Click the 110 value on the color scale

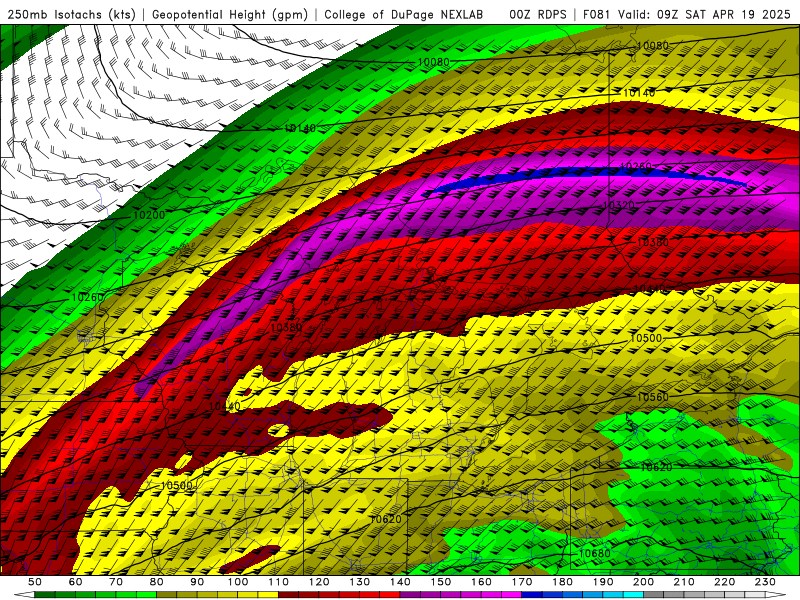(x=278, y=582)
